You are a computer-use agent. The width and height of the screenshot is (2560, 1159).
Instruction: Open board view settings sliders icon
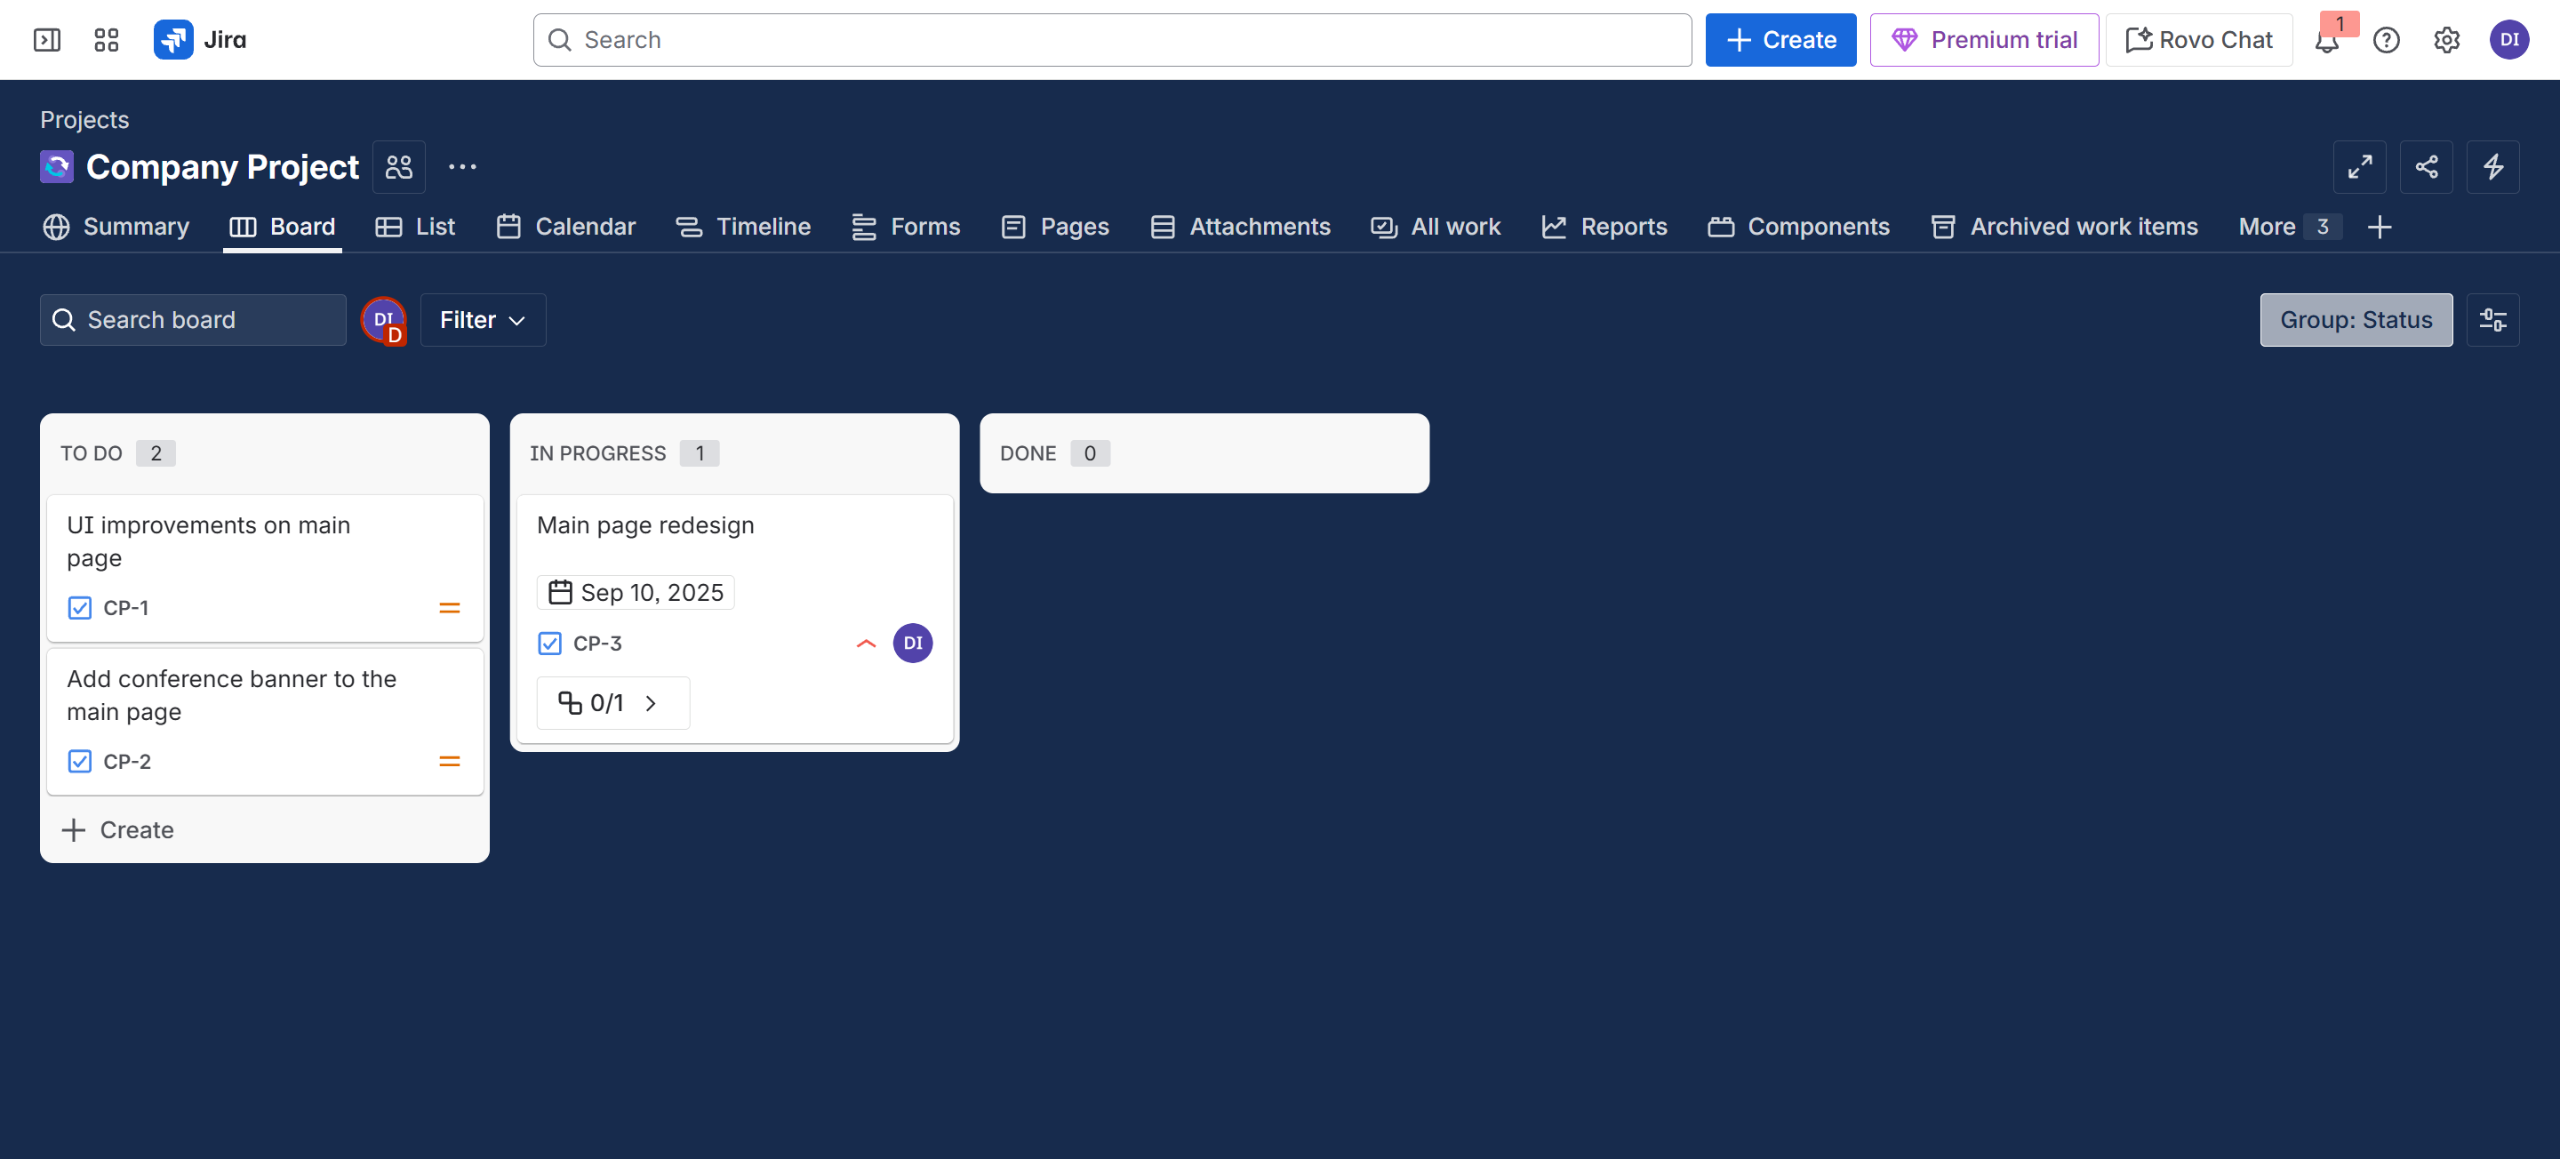coord(2492,320)
